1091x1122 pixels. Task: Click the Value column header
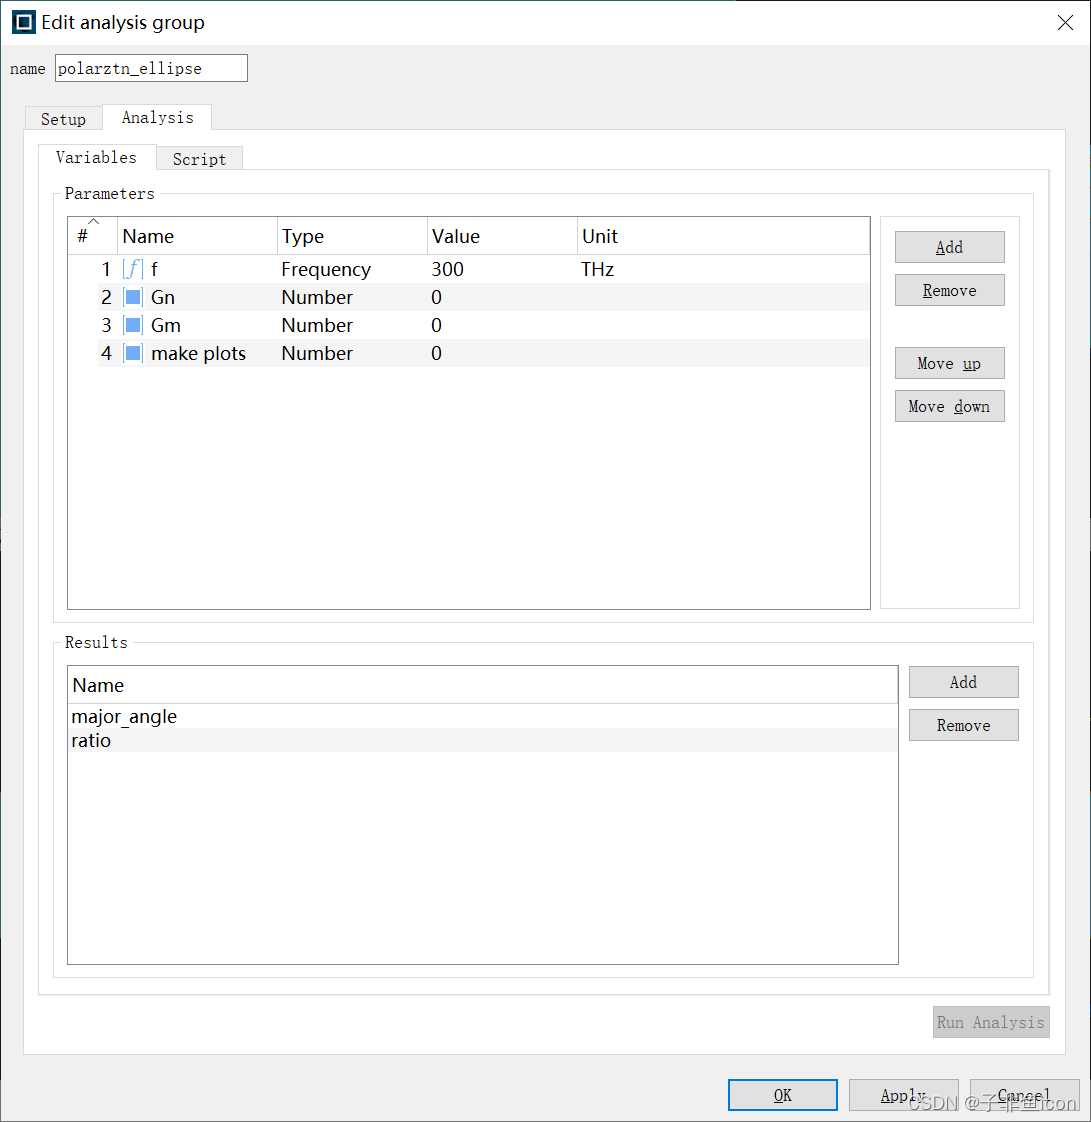(502, 236)
